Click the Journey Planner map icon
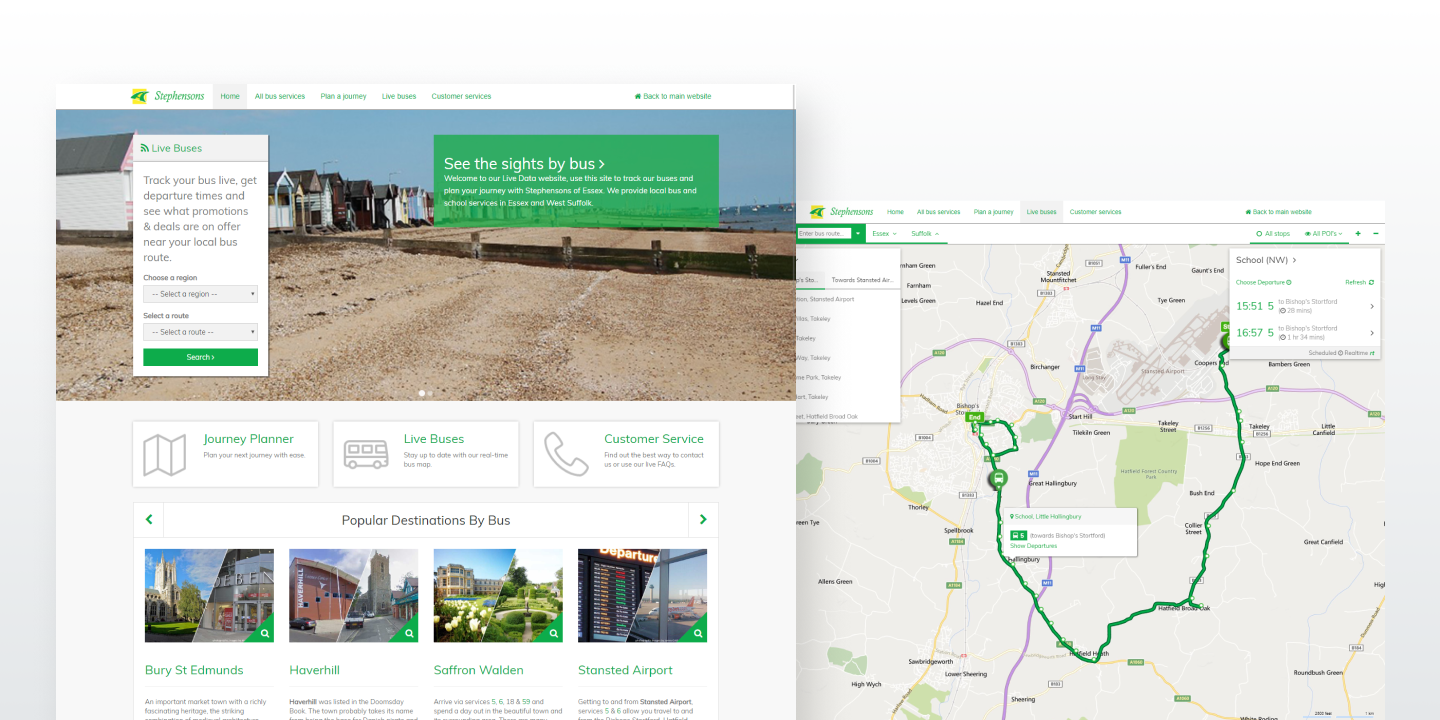Viewport: 1440px width, 720px height. pos(165,454)
